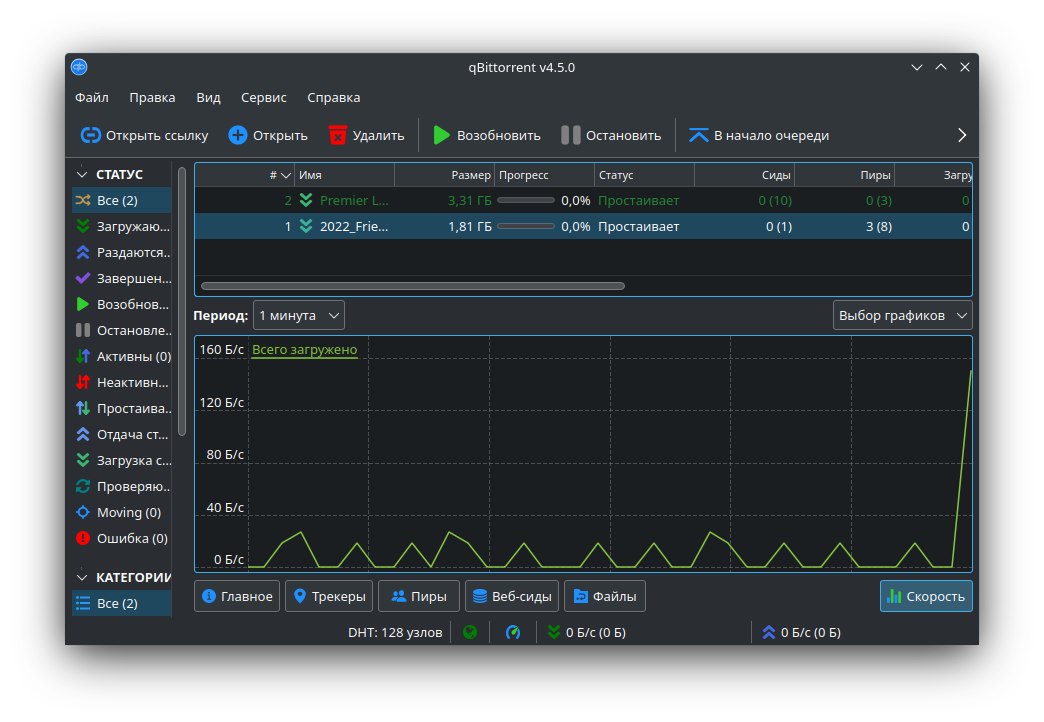Click the blue plus Open torrent icon
The height and width of the screenshot is (722, 1044).
point(238,135)
